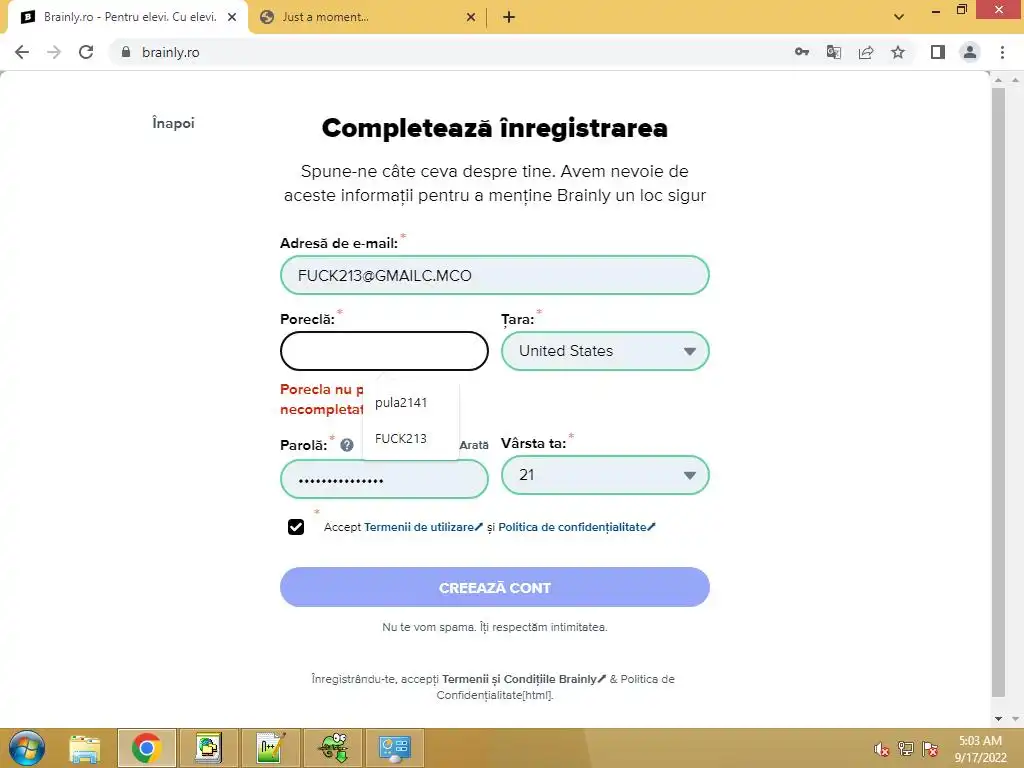Click the page vertical scrollbar

(x=998, y=392)
